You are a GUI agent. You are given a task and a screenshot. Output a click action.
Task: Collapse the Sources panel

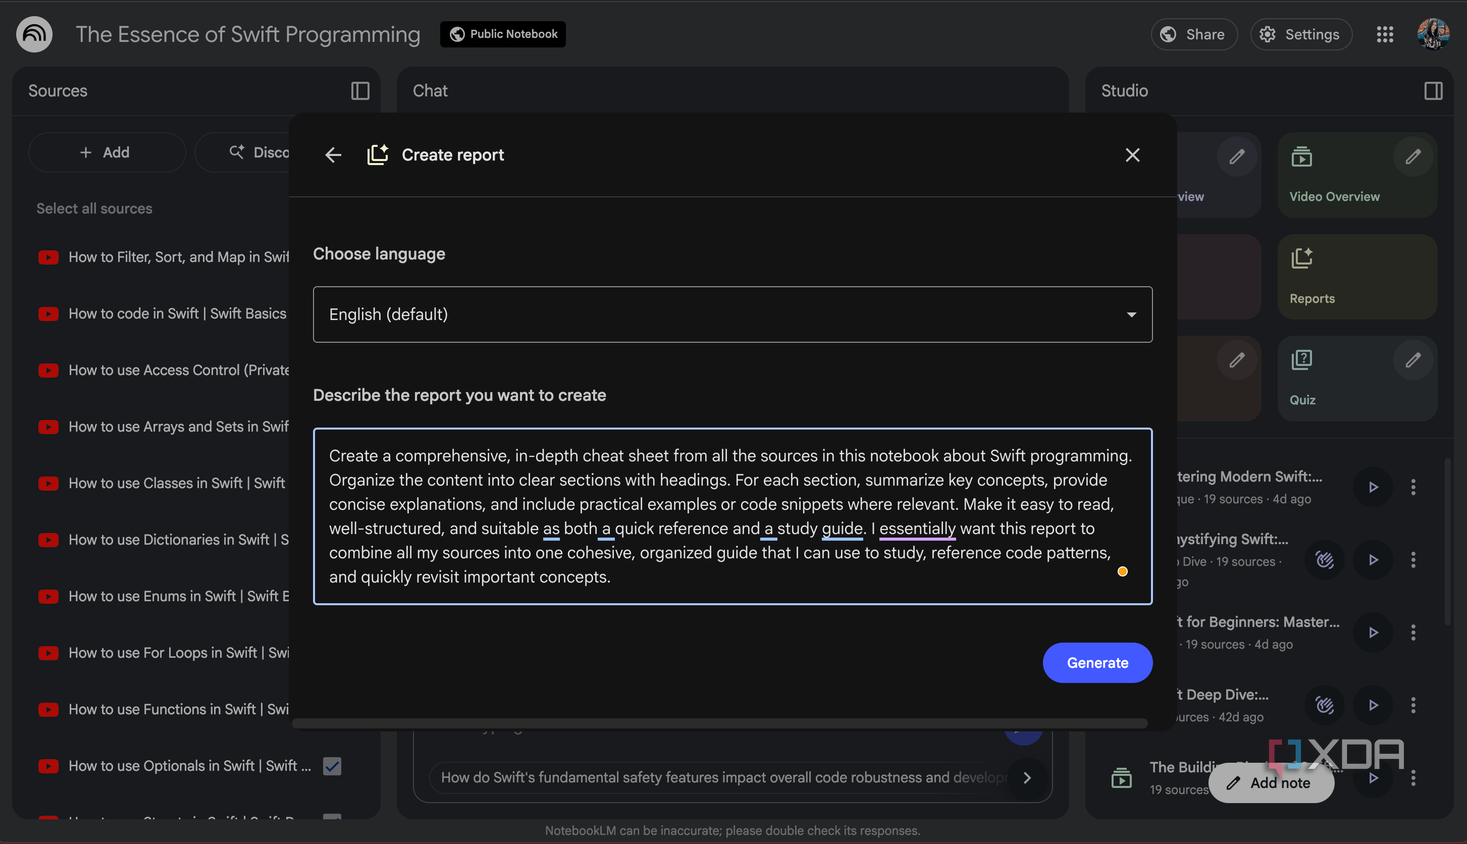[x=360, y=91]
